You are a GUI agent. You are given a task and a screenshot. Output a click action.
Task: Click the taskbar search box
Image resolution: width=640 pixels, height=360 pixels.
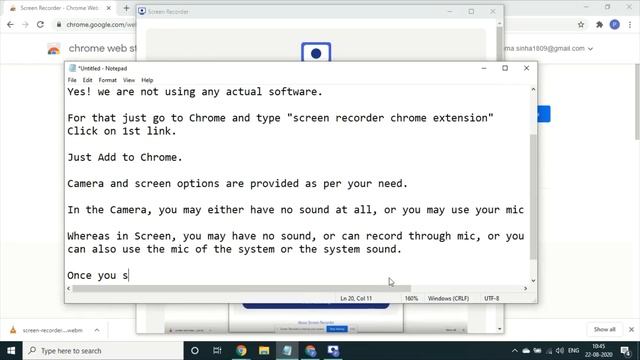103,351
